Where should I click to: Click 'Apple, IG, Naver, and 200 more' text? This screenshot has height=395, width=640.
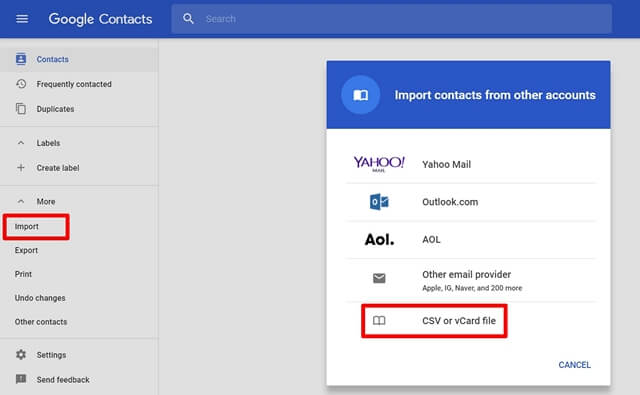point(472,288)
